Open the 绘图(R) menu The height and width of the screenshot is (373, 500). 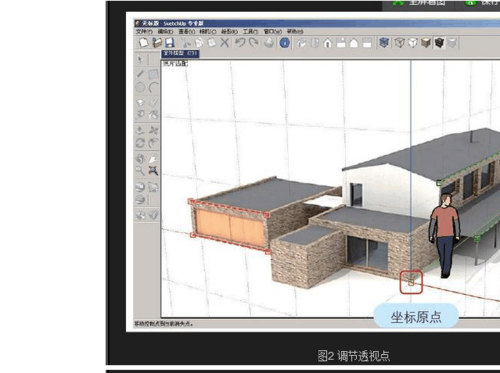tap(229, 31)
